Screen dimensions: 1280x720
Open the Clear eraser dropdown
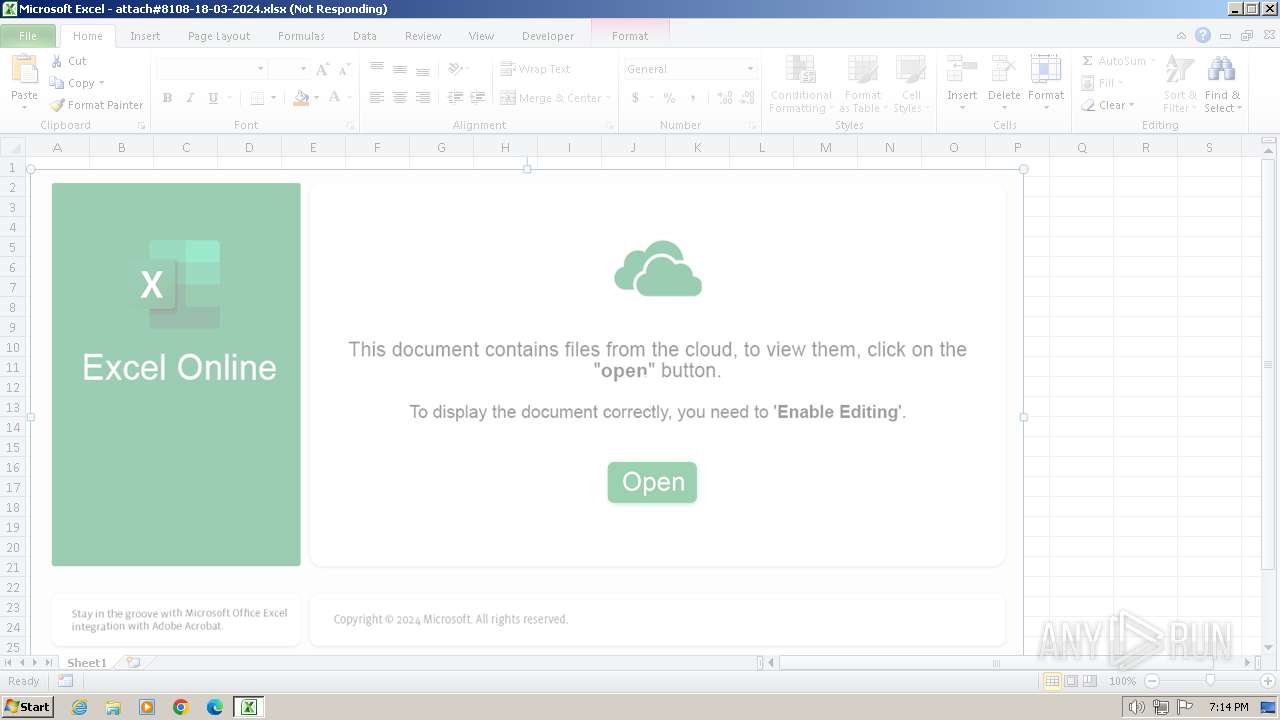pos(1108,105)
